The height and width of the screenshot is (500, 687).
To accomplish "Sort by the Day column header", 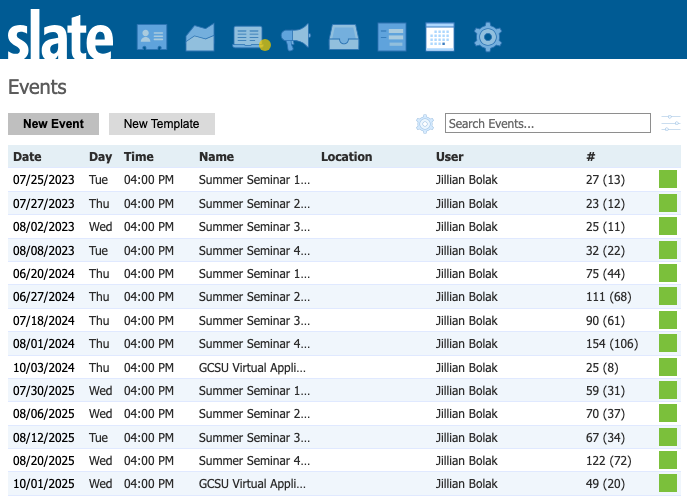I will coord(100,157).
